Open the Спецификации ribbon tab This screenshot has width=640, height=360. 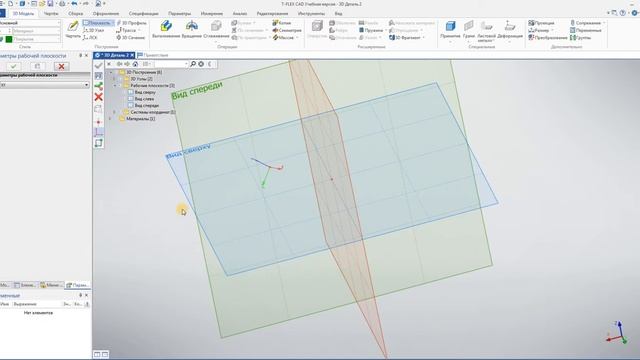144,13
